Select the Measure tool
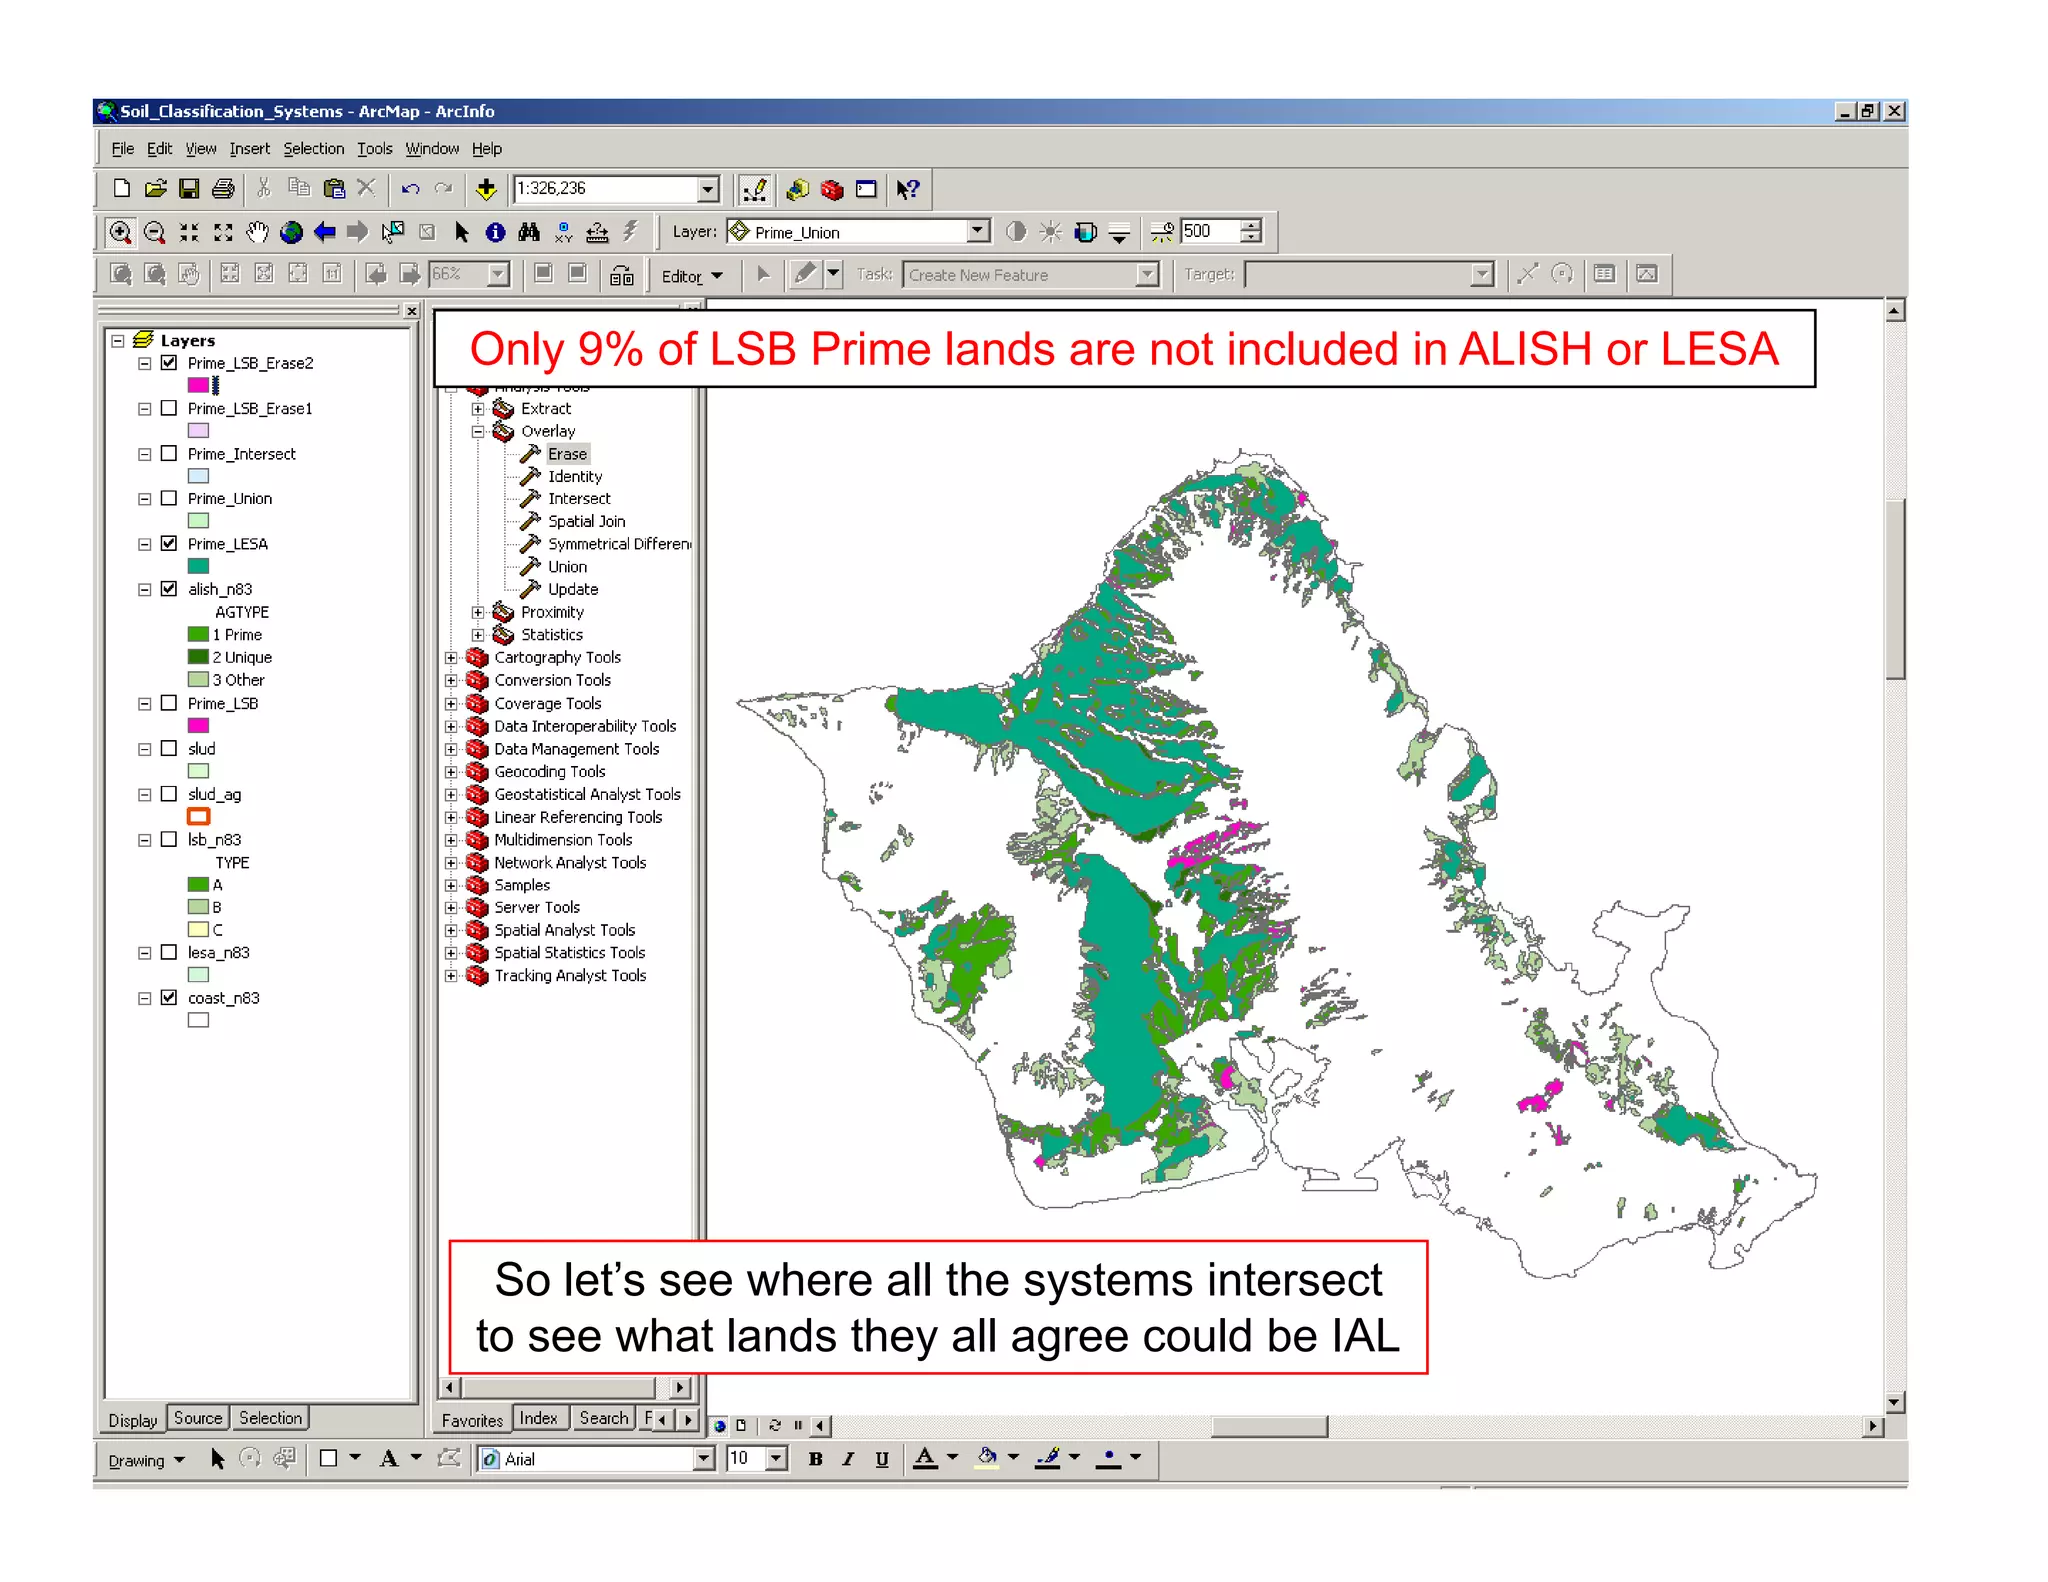 597,232
